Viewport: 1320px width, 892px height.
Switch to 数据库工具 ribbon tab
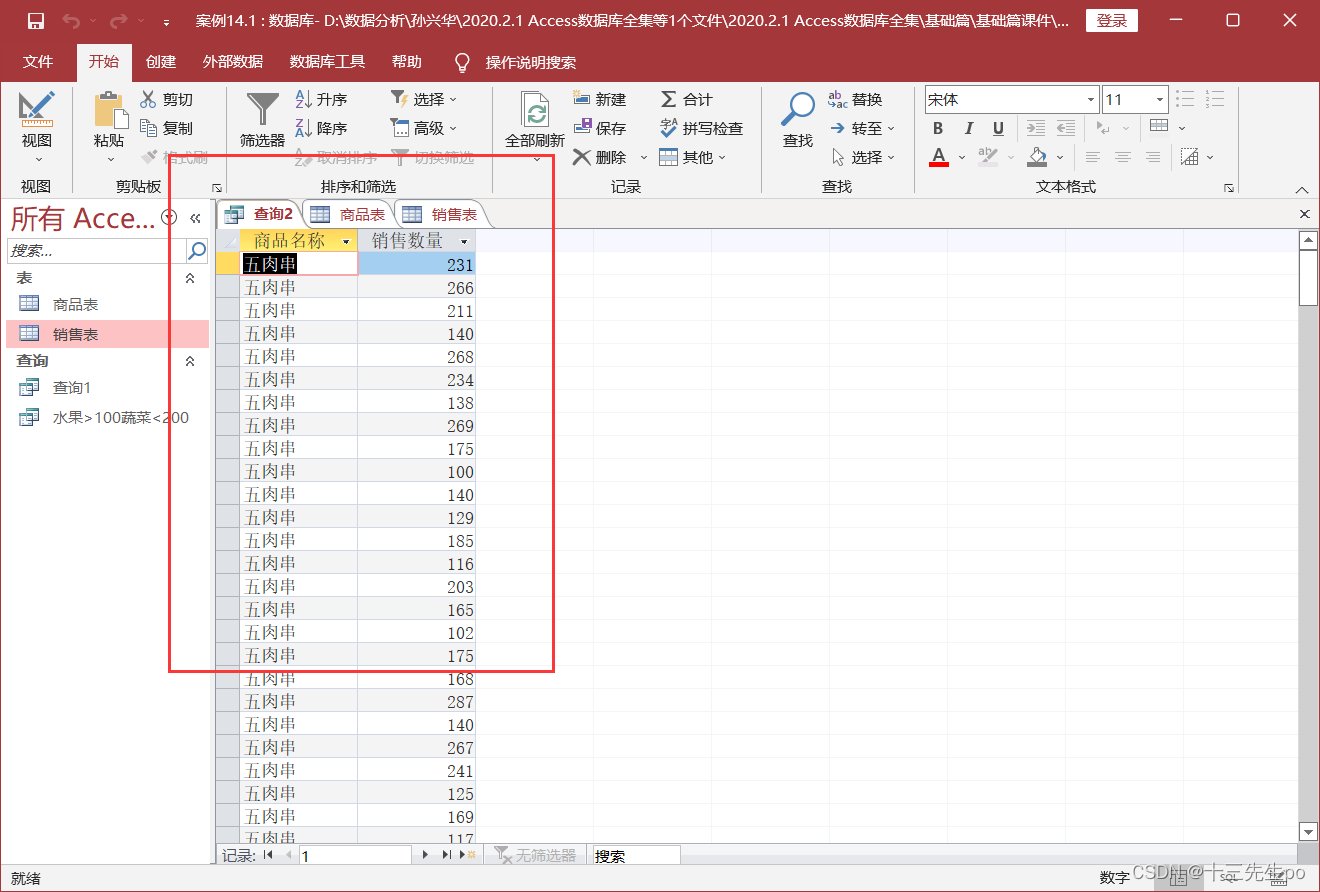coord(327,62)
